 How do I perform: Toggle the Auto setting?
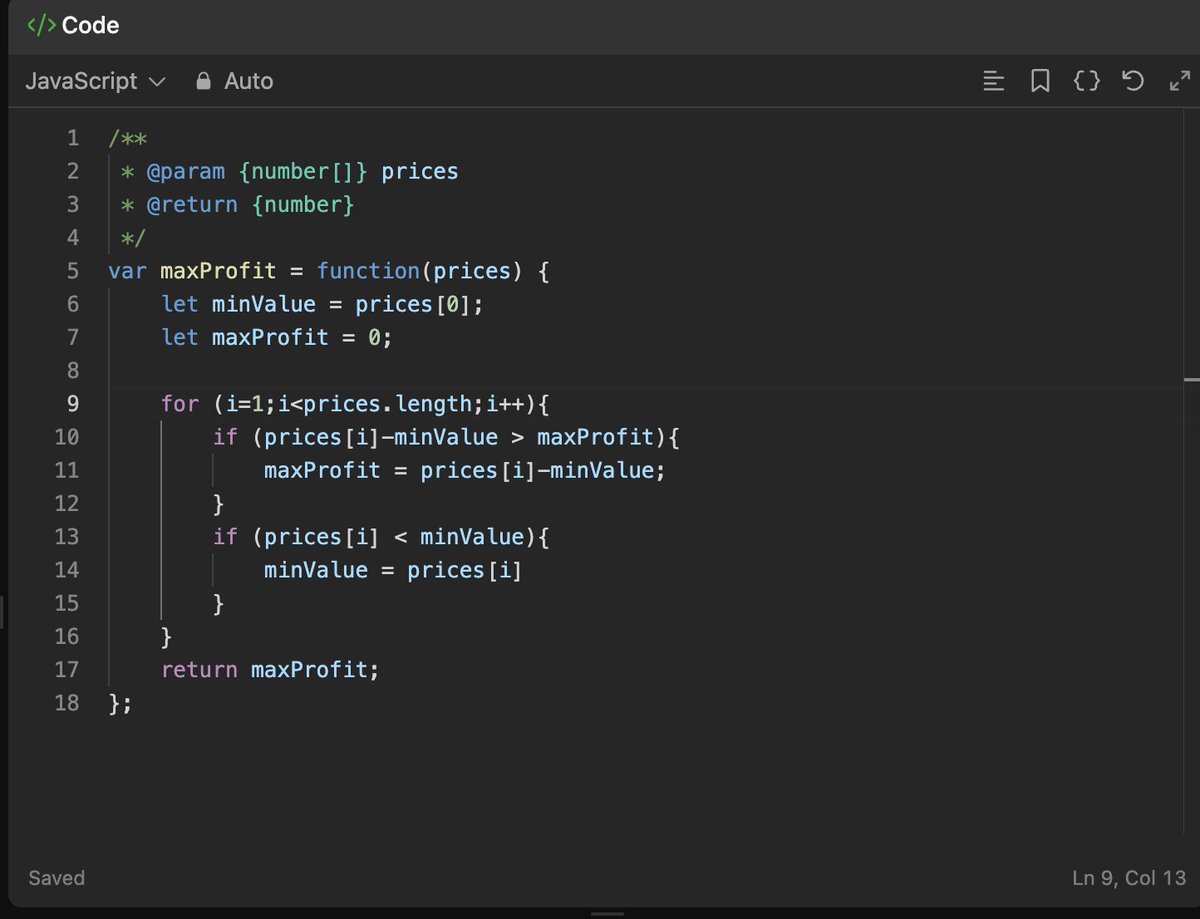[248, 81]
